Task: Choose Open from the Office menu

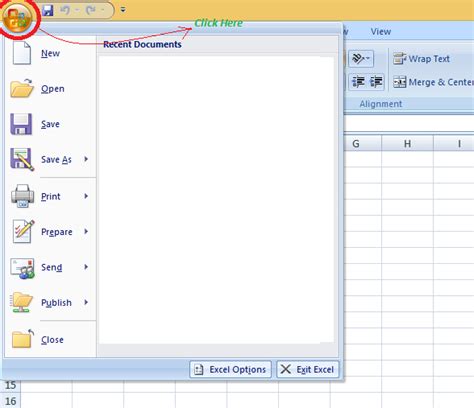Action: tap(52, 89)
